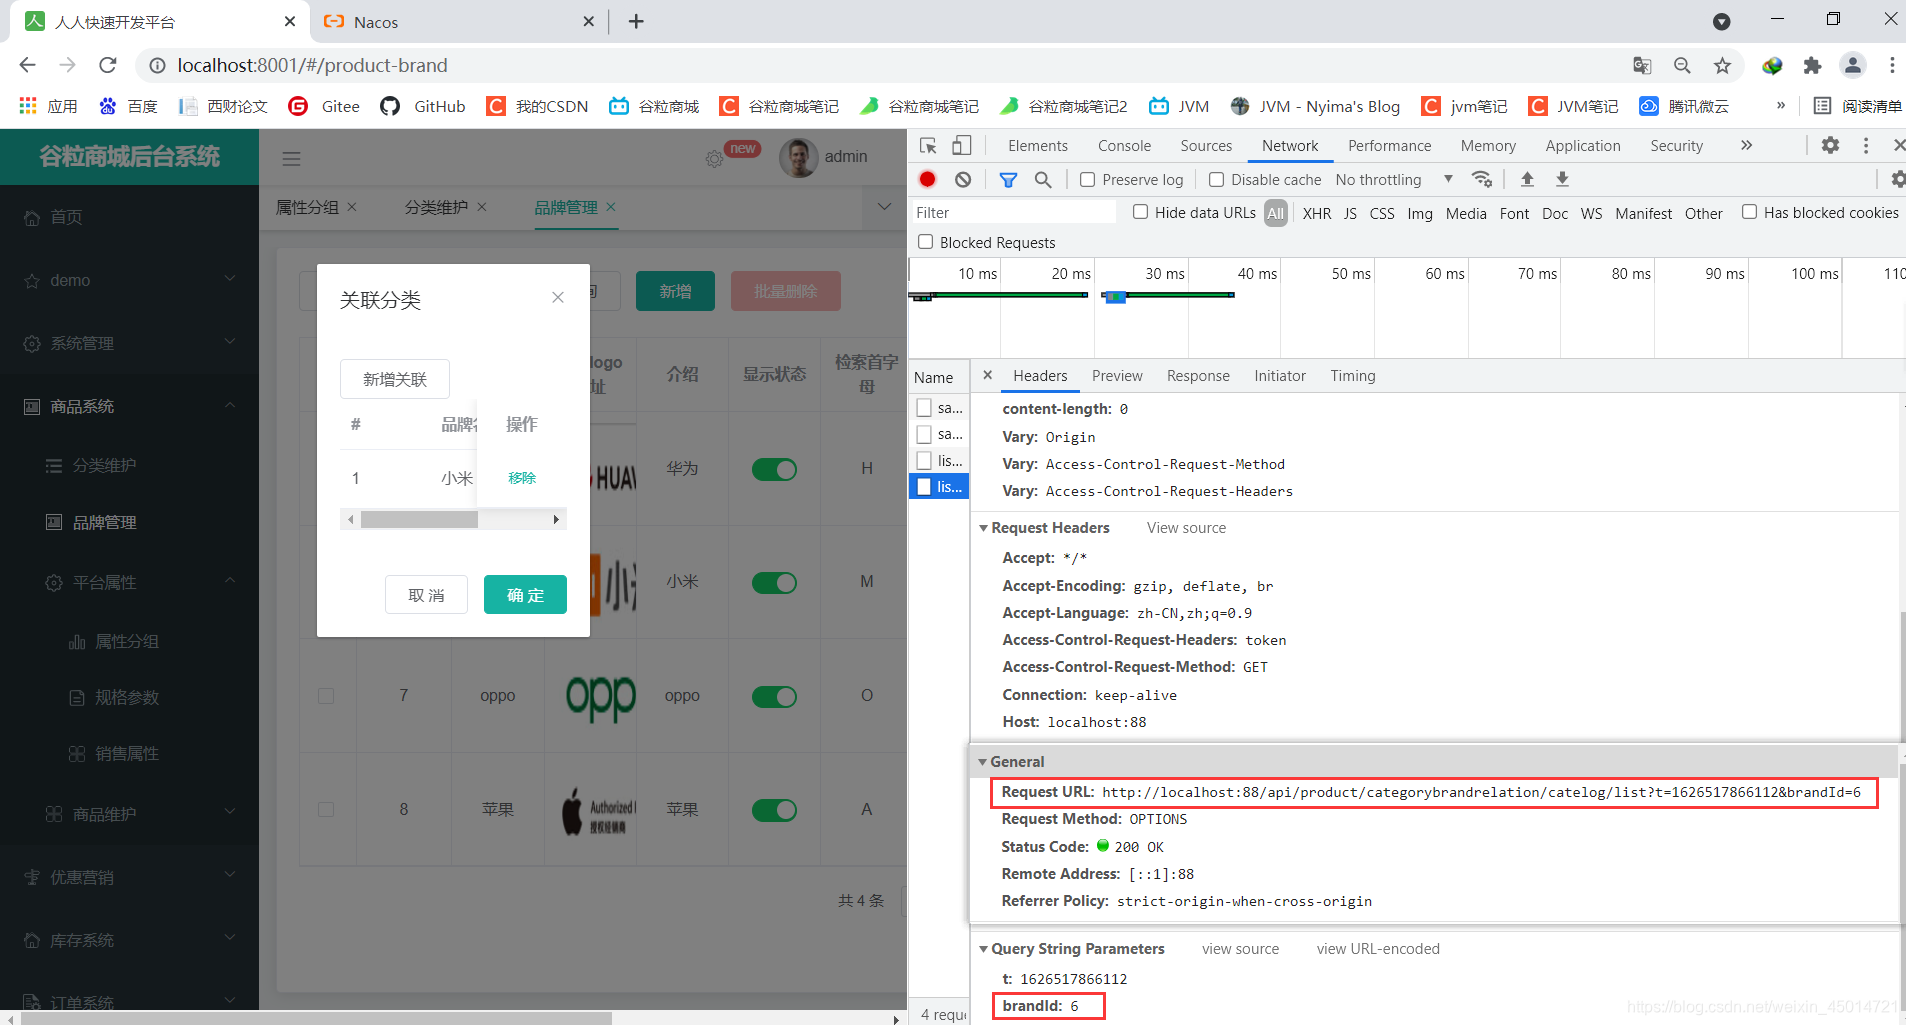The image size is (1906, 1025).
Task: Check Blocked Requests
Action: (x=925, y=242)
